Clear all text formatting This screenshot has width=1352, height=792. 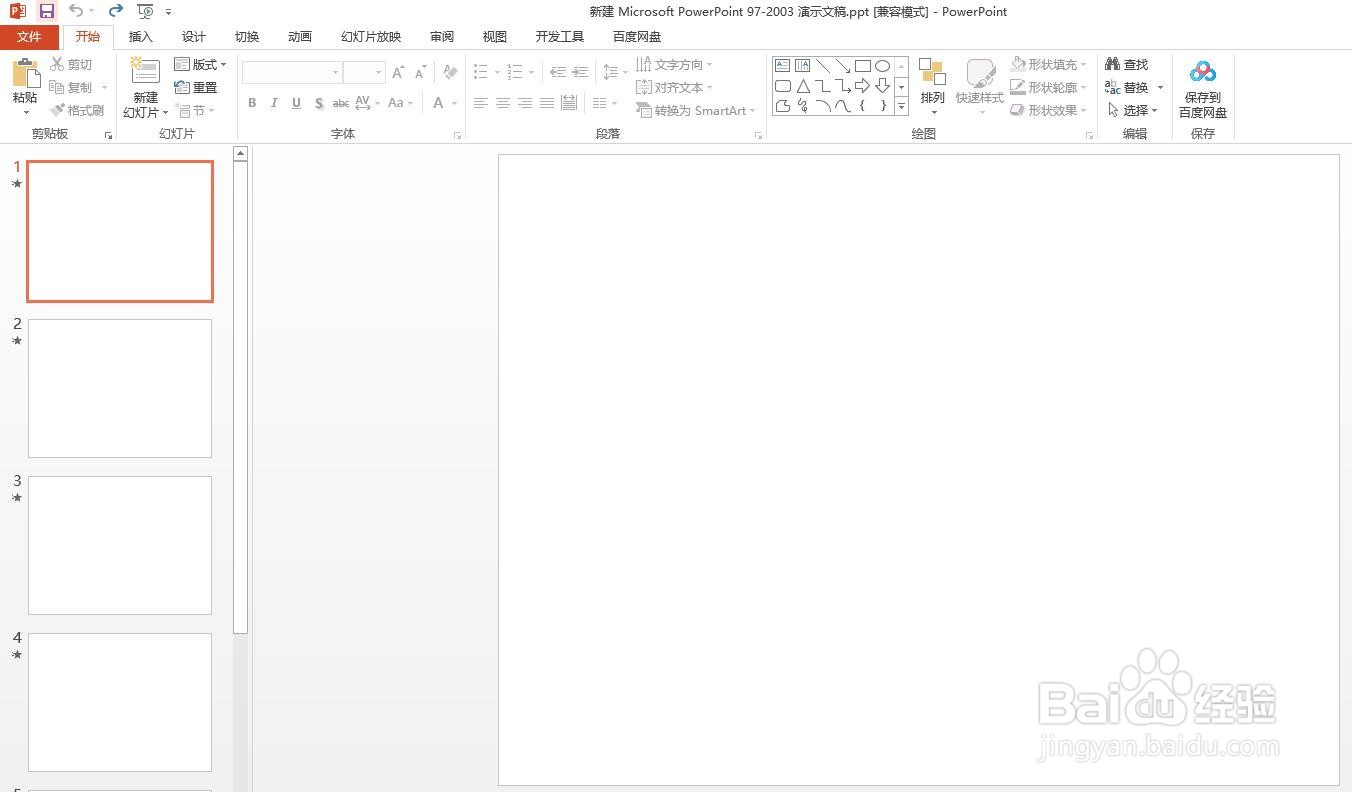450,72
